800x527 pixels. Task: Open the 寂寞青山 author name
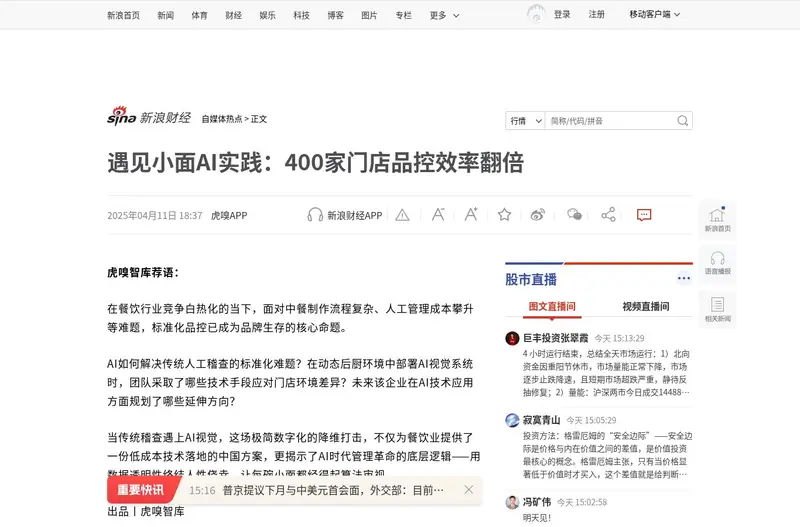pos(541,420)
